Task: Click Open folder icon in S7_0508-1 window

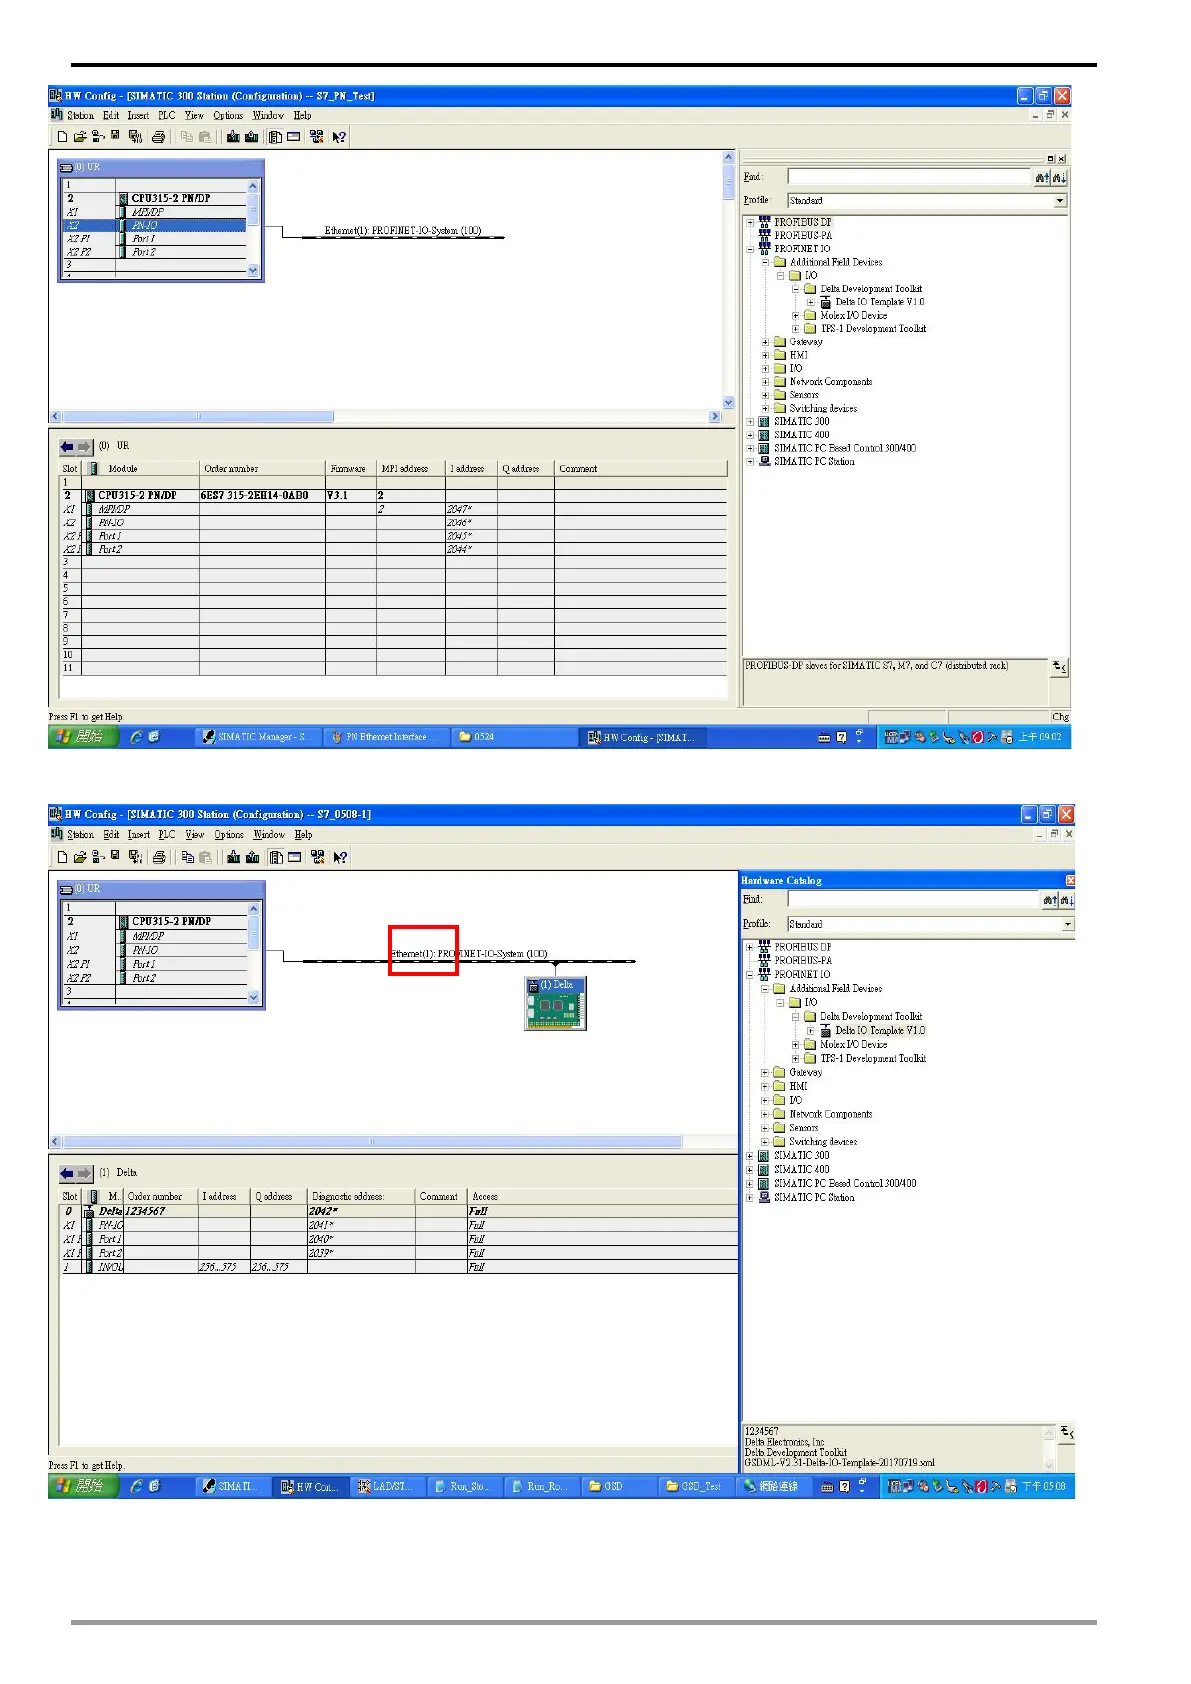Action: pos(79,857)
